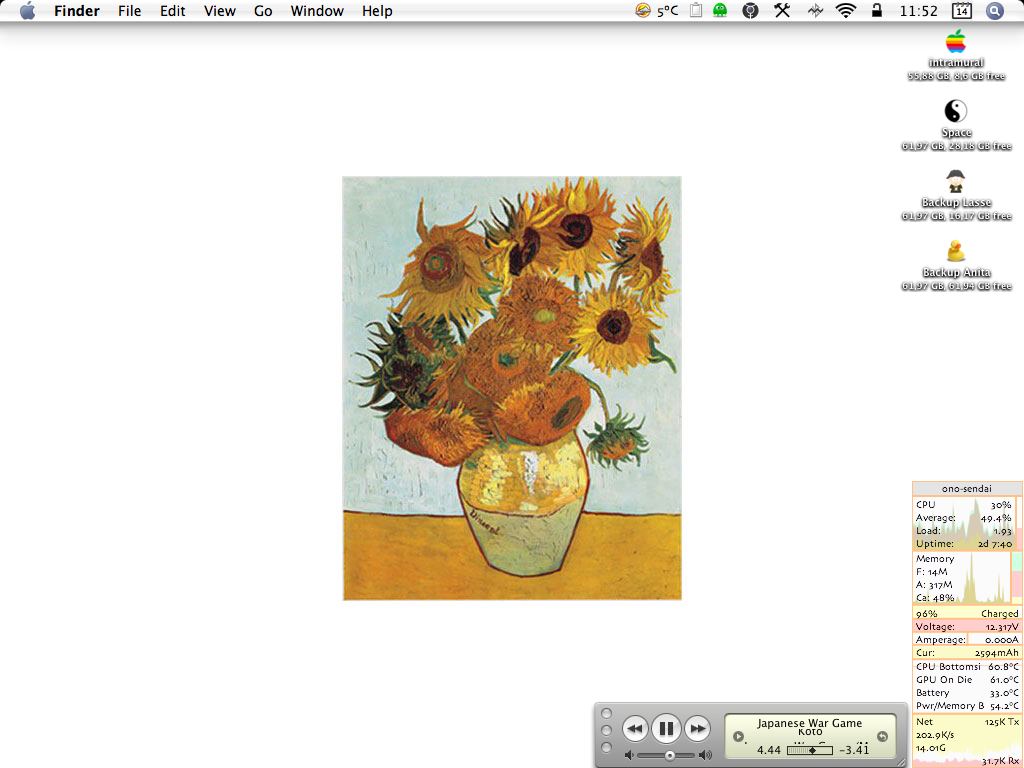Adjust the iTunes volume slider knob
Image resolution: width=1024 pixels, height=768 pixels.
669,755
